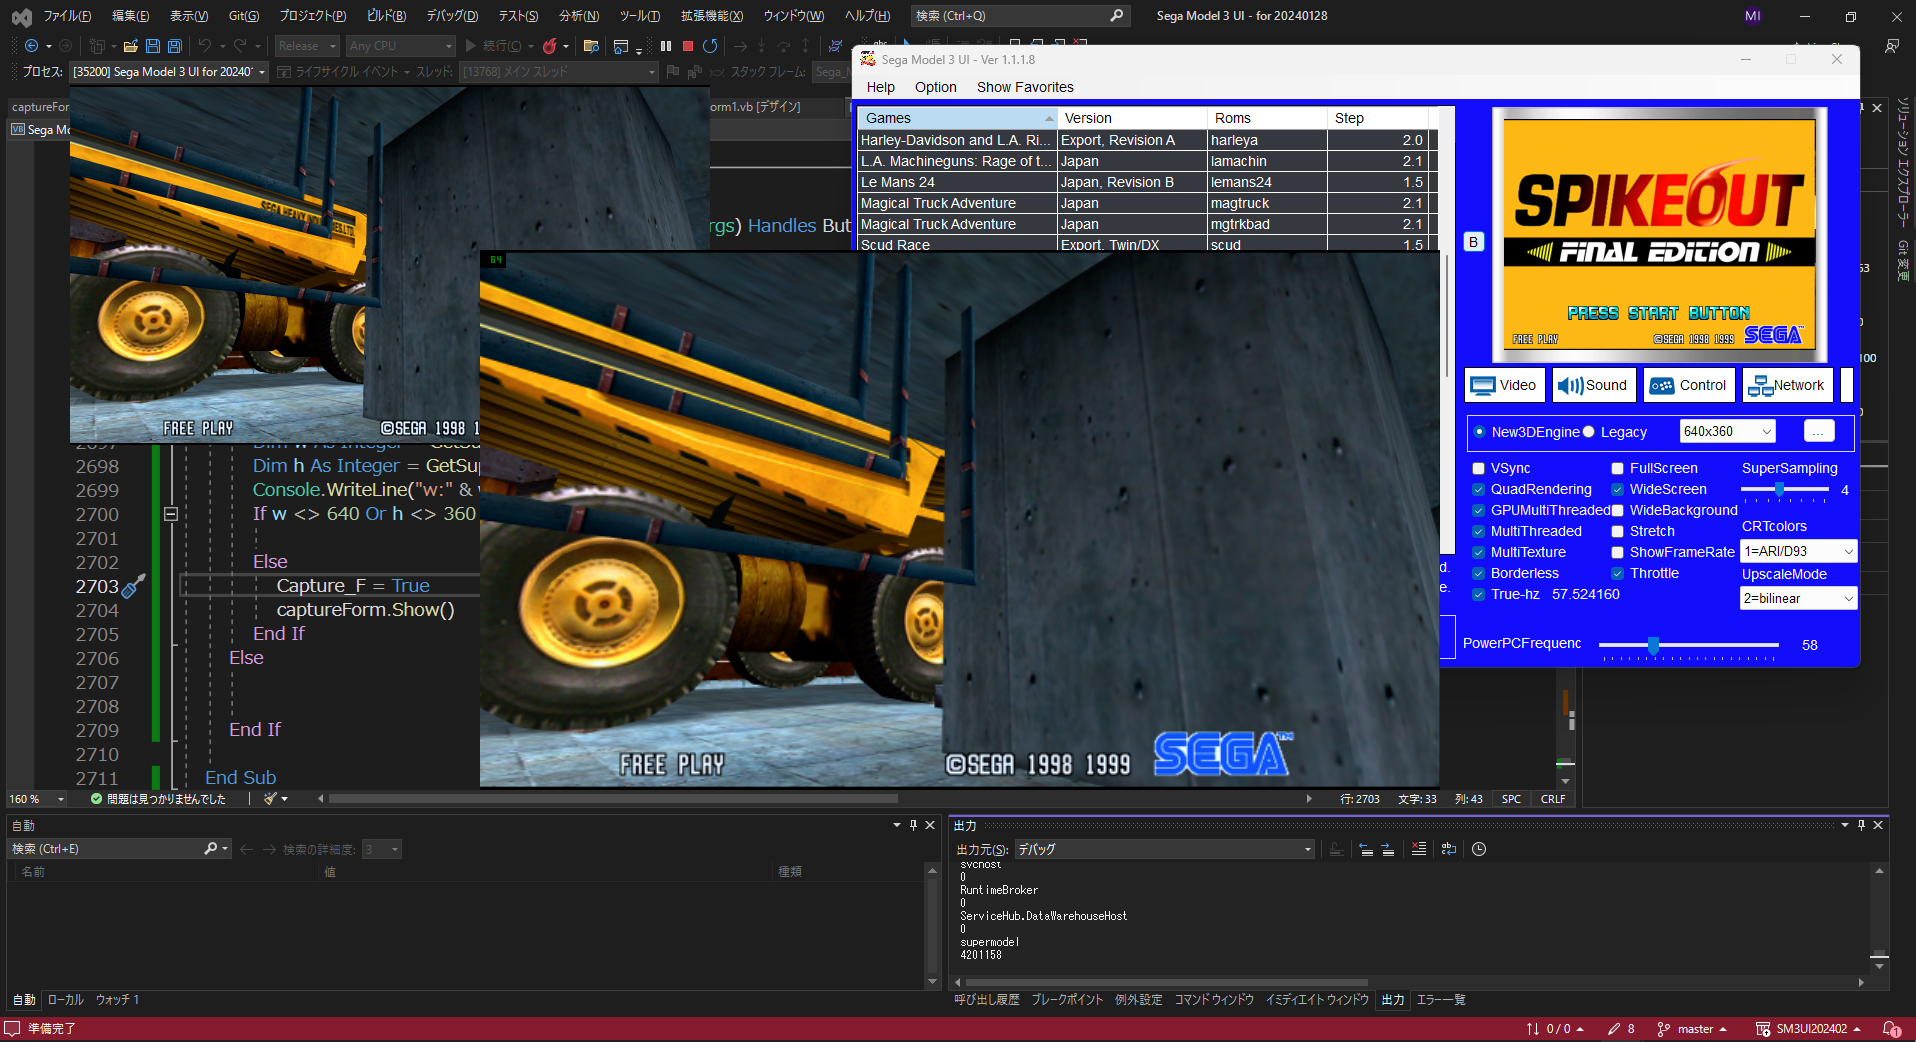Toggle the GPUMultiThreaded checkbox

[x=1478, y=511]
